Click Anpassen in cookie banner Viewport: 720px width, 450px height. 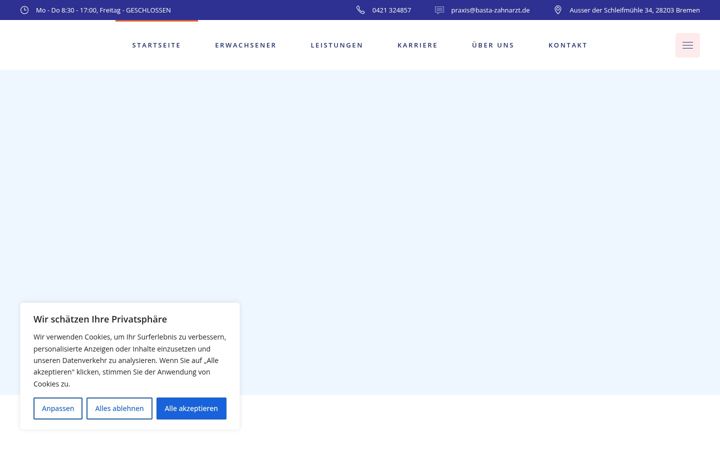point(58,408)
